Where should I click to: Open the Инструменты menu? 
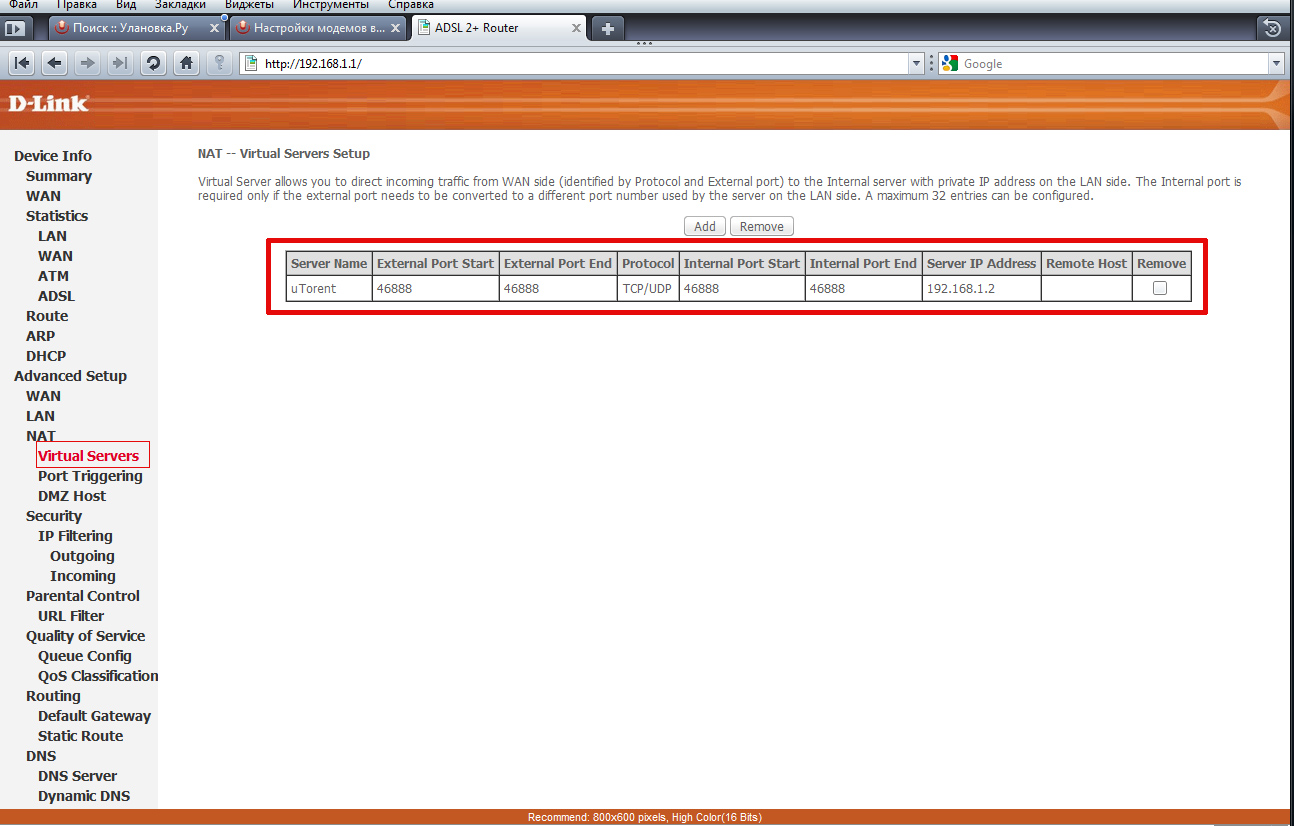click(331, 5)
